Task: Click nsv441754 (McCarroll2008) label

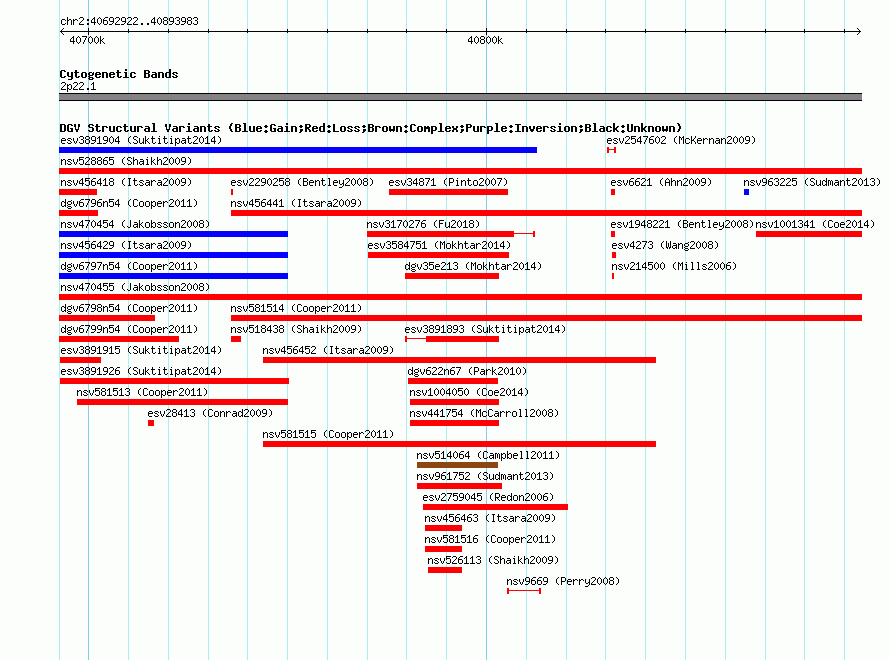Action: click(484, 413)
